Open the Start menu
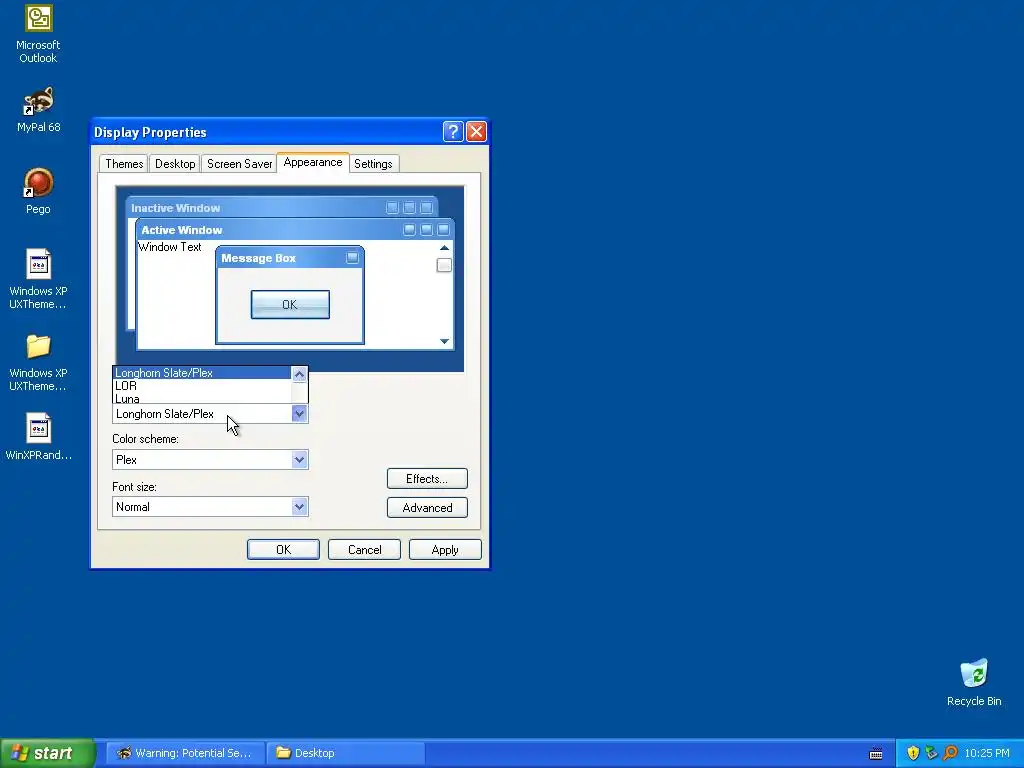The width and height of the screenshot is (1024, 768). point(47,753)
